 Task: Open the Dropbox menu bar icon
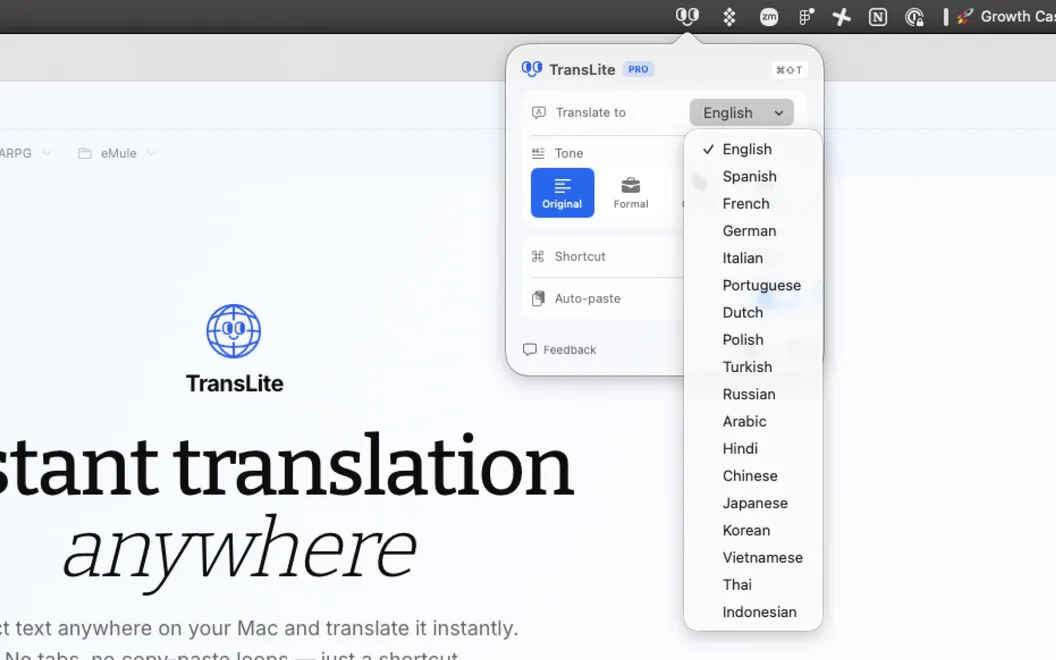coord(729,17)
